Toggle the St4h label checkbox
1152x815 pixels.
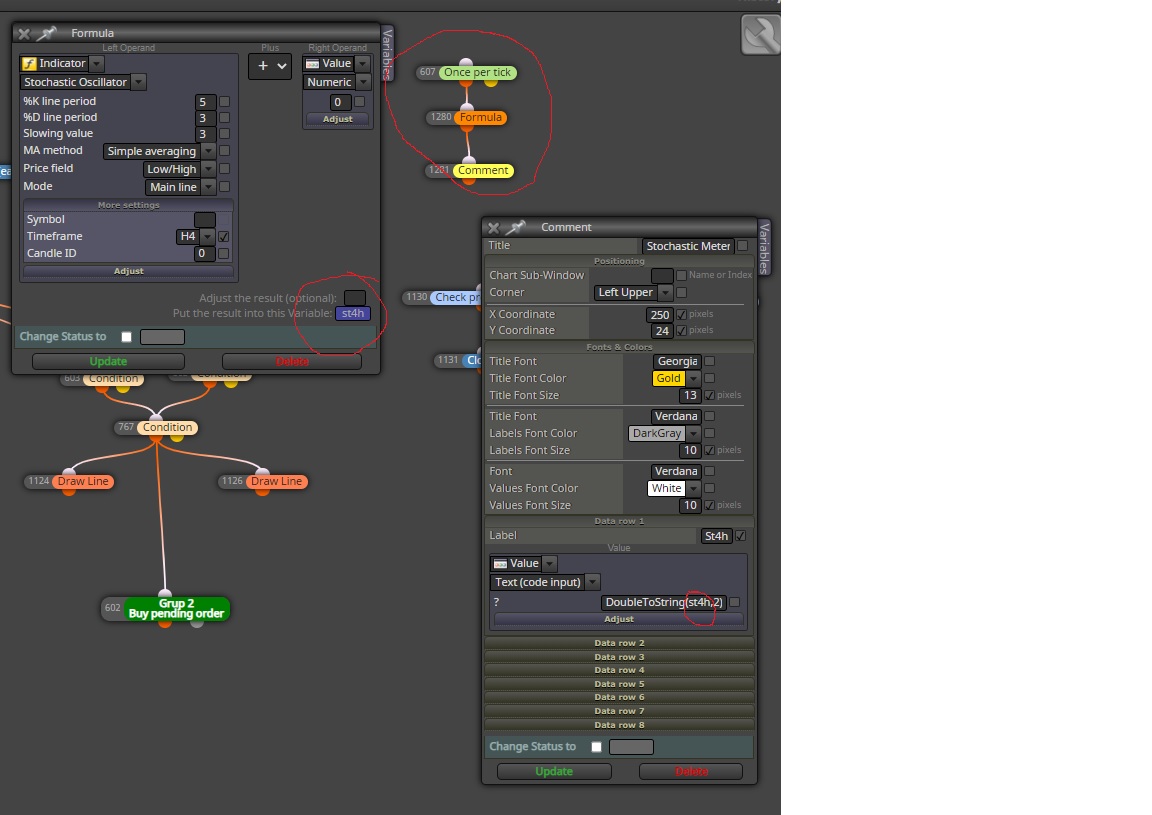pos(741,536)
